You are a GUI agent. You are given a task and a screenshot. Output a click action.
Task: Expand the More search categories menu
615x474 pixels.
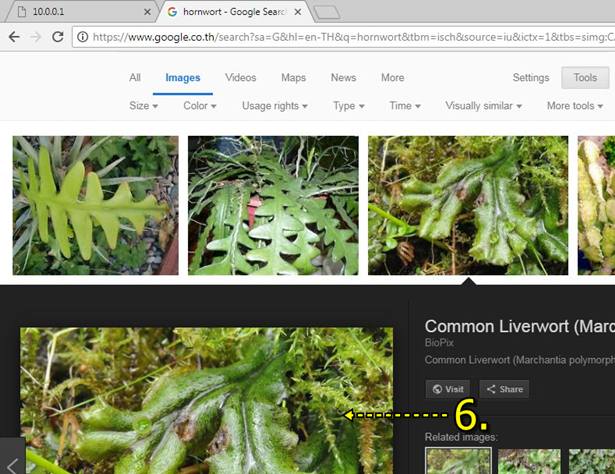[x=393, y=78]
